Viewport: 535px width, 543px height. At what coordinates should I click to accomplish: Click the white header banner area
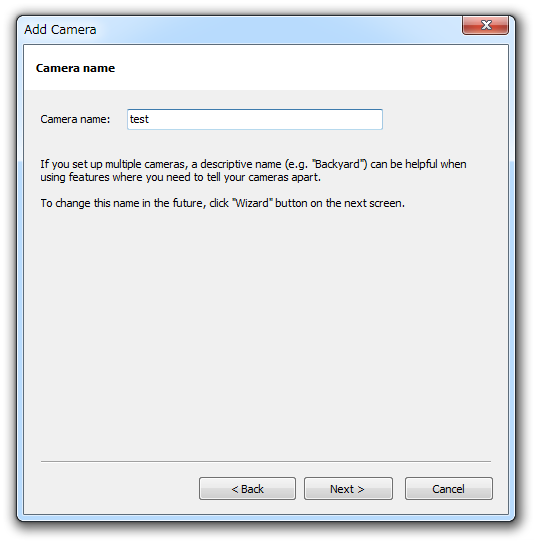pos(266,68)
